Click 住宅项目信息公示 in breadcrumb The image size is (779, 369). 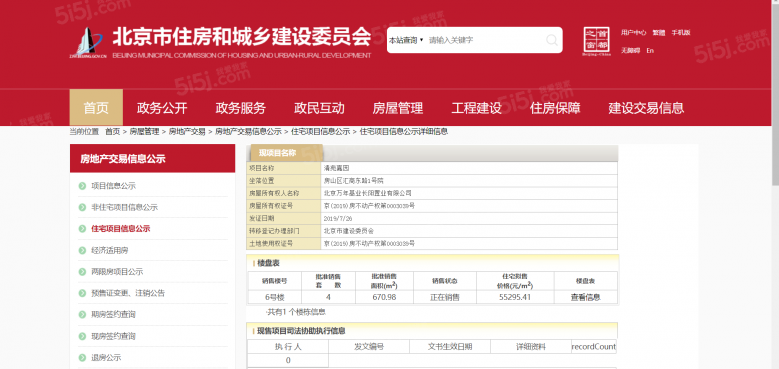[320, 132]
